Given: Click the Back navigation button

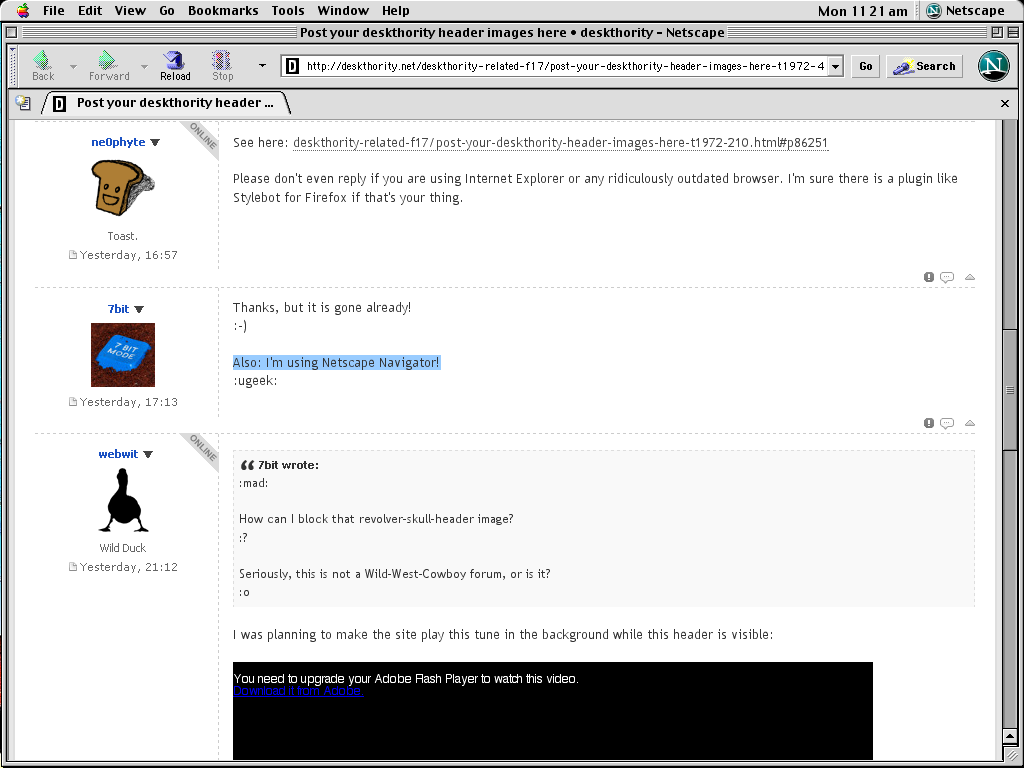Looking at the screenshot, I should 43,66.
